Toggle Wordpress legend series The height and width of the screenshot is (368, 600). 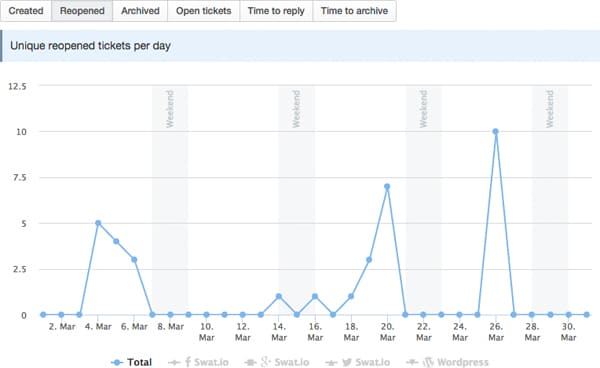(x=447, y=362)
